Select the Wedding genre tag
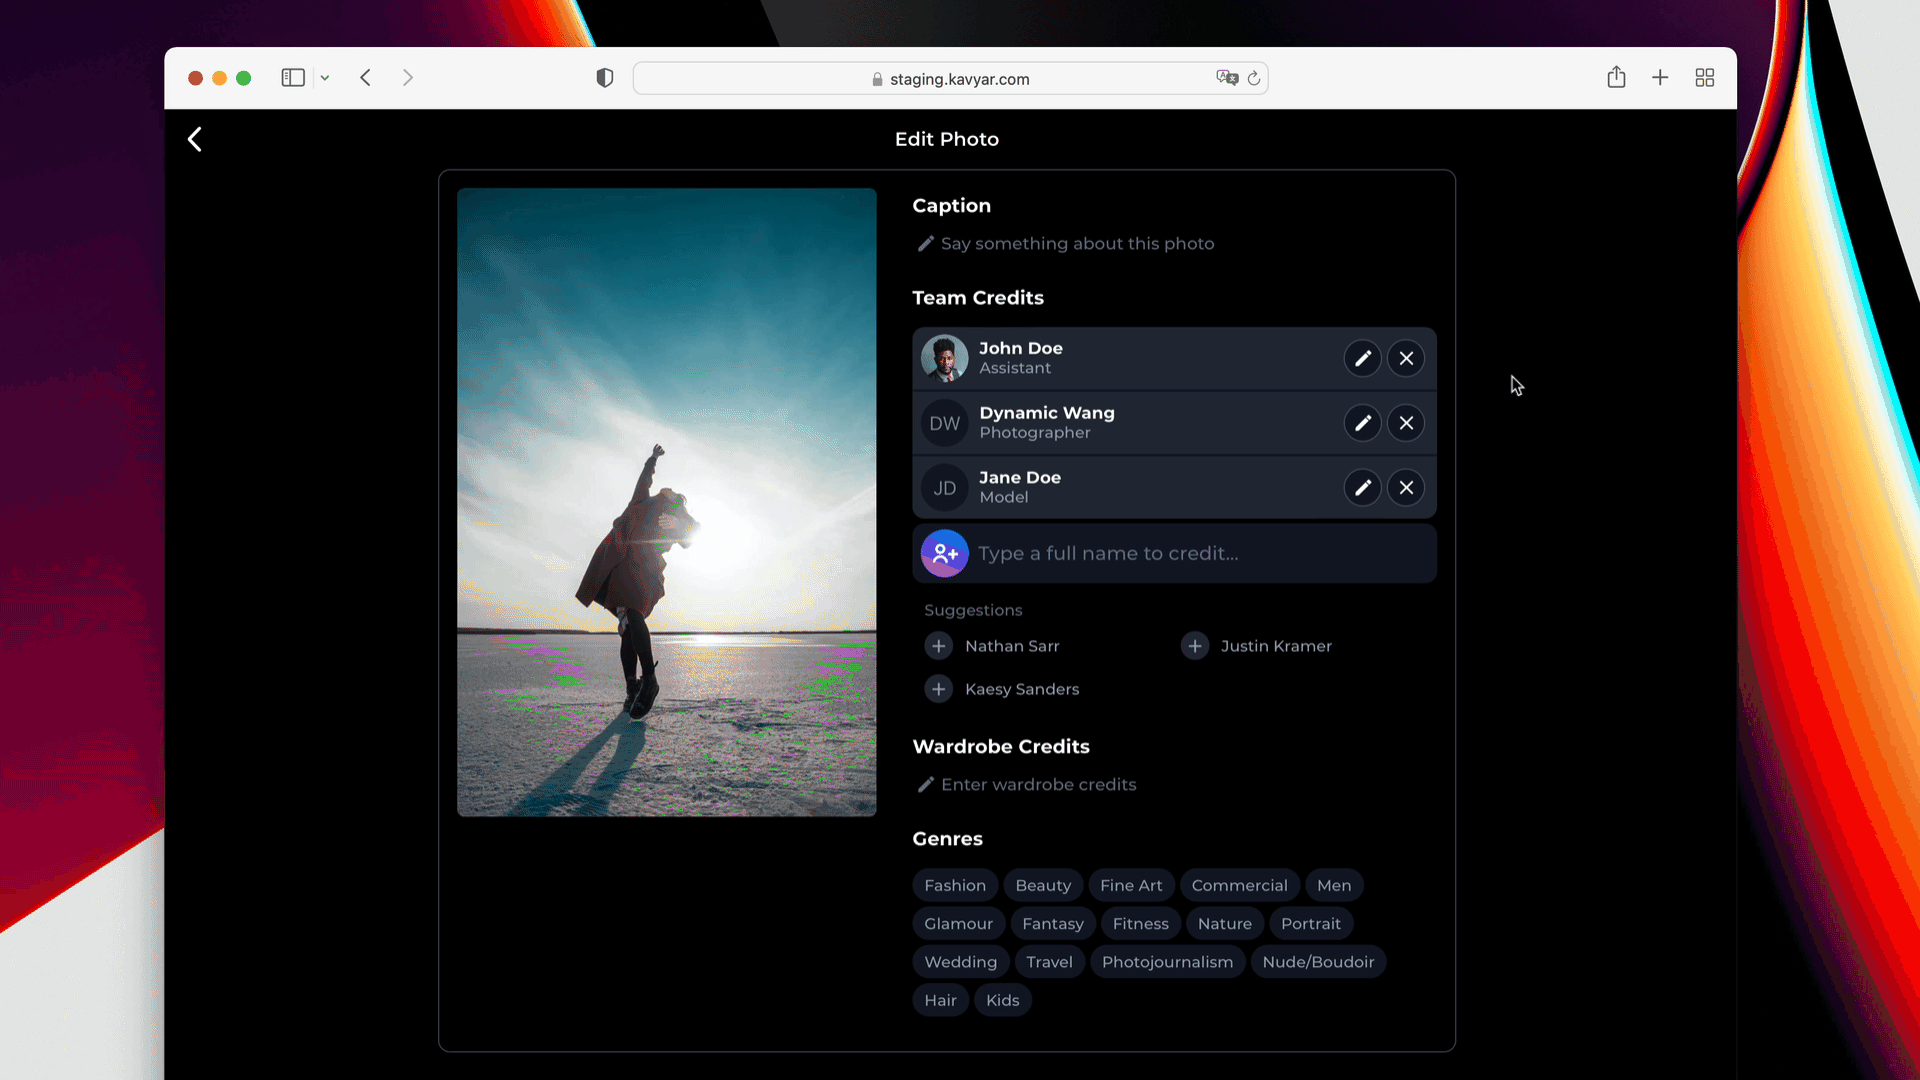Viewport: 1920px width, 1080px height. pos(960,962)
